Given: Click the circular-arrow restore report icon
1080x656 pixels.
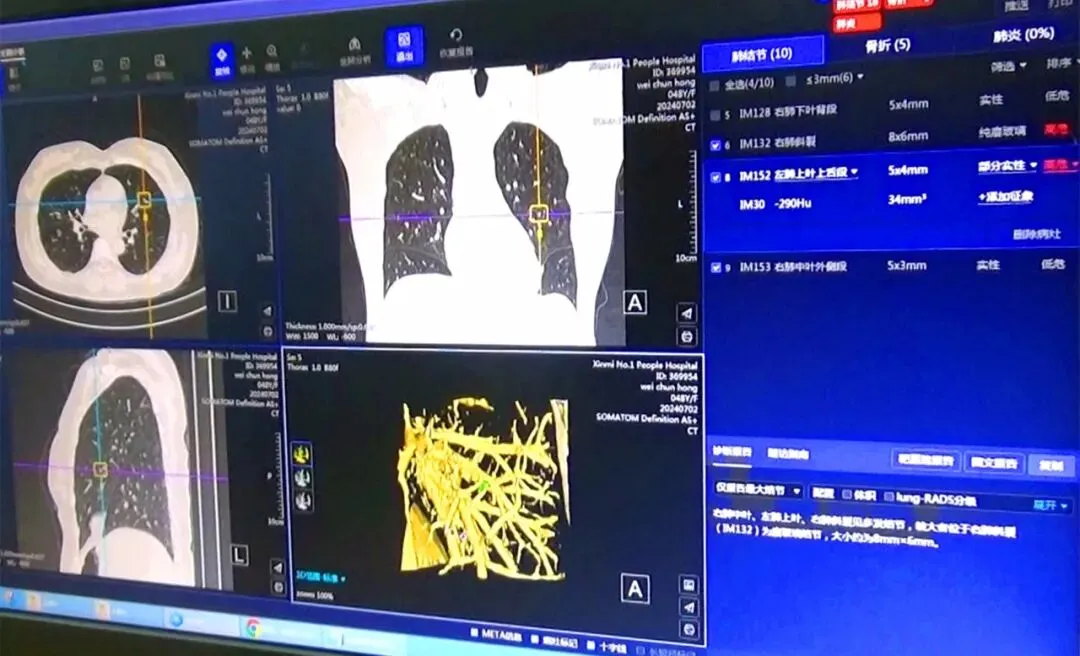Looking at the screenshot, I should click(456, 41).
